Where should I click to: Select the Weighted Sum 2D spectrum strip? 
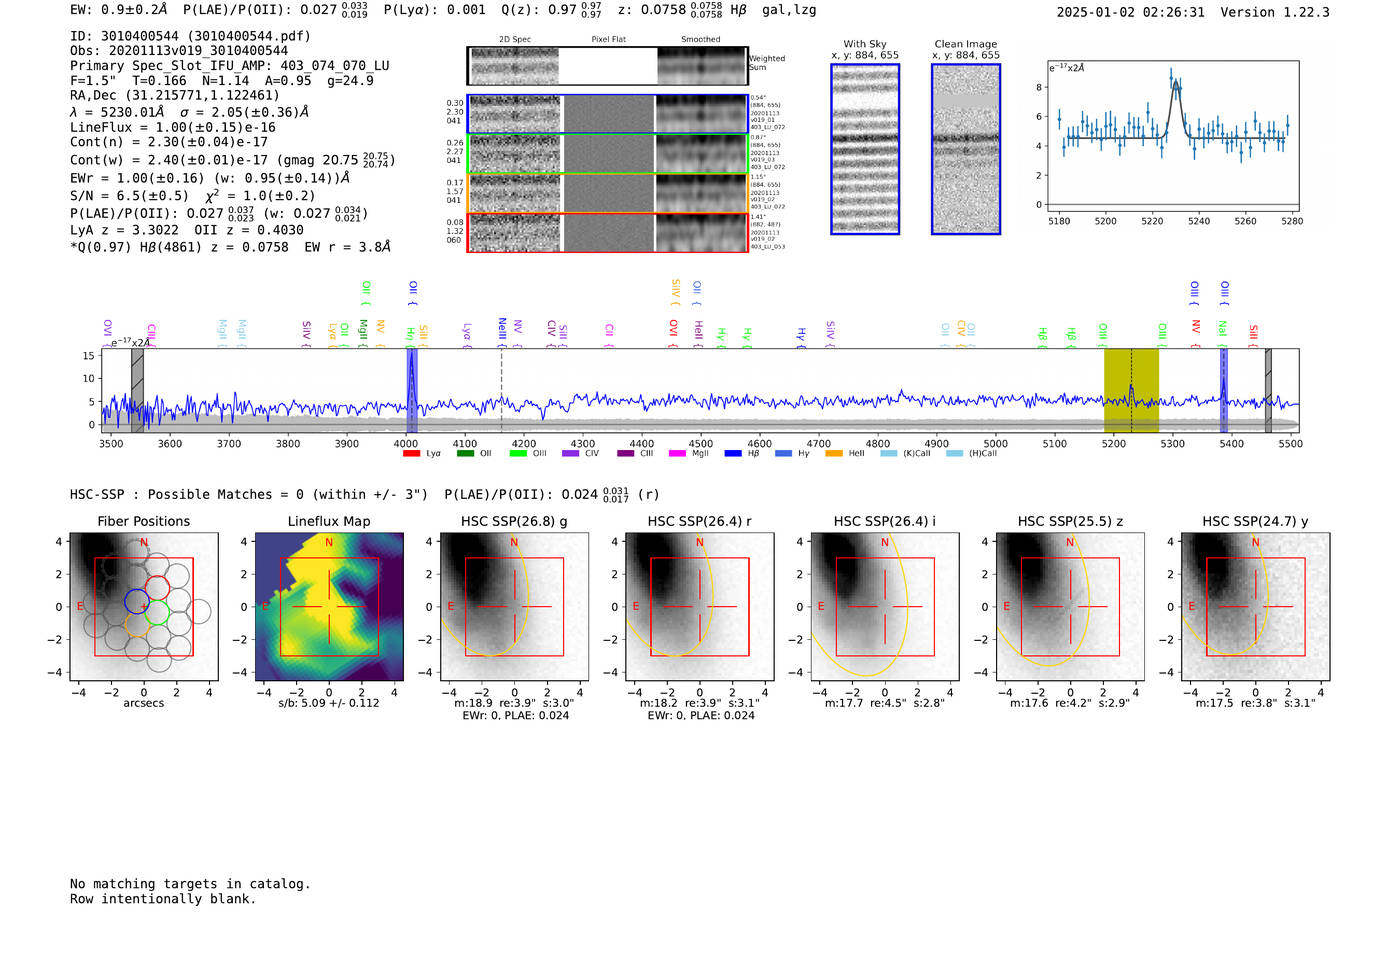click(608, 66)
